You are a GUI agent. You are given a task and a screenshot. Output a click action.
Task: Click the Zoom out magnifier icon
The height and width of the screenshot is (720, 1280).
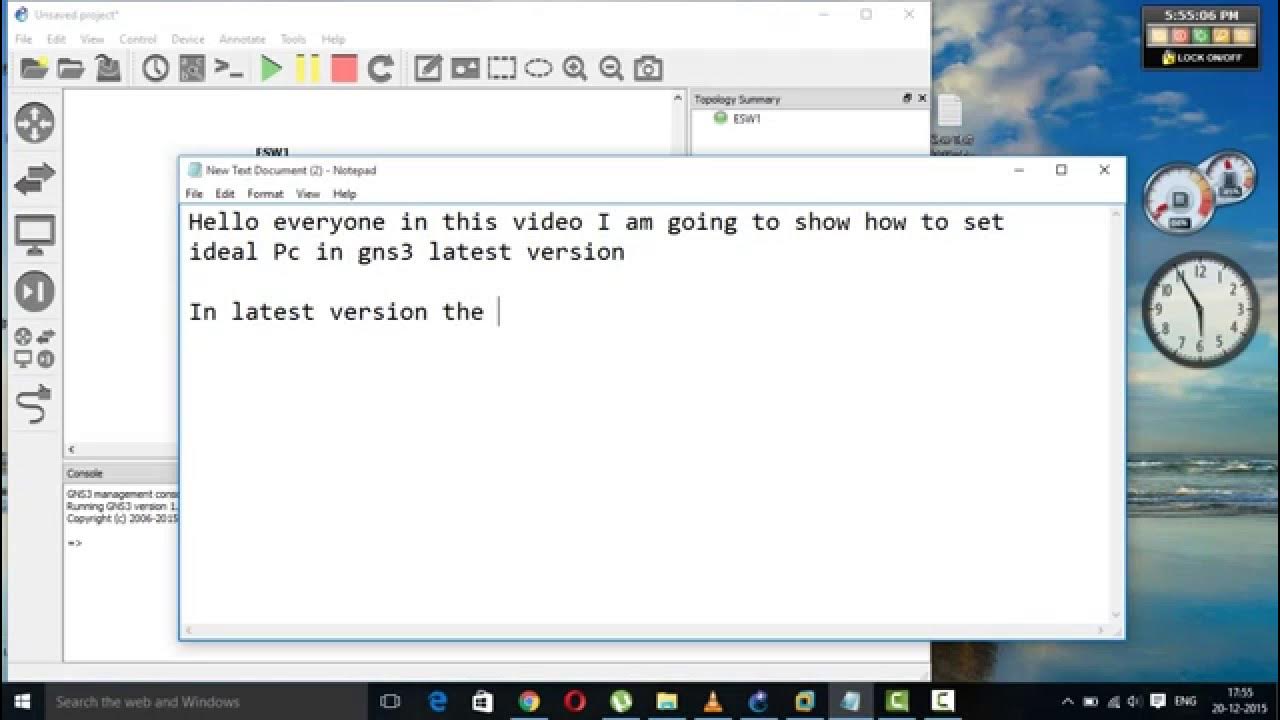[611, 68]
